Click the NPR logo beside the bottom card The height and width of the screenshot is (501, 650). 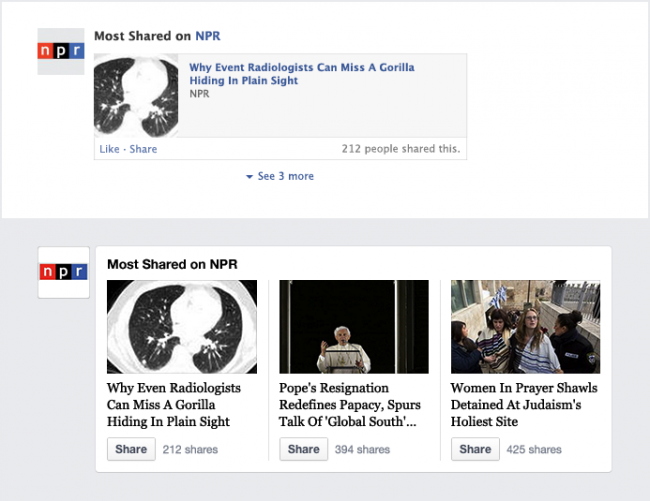click(x=63, y=272)
